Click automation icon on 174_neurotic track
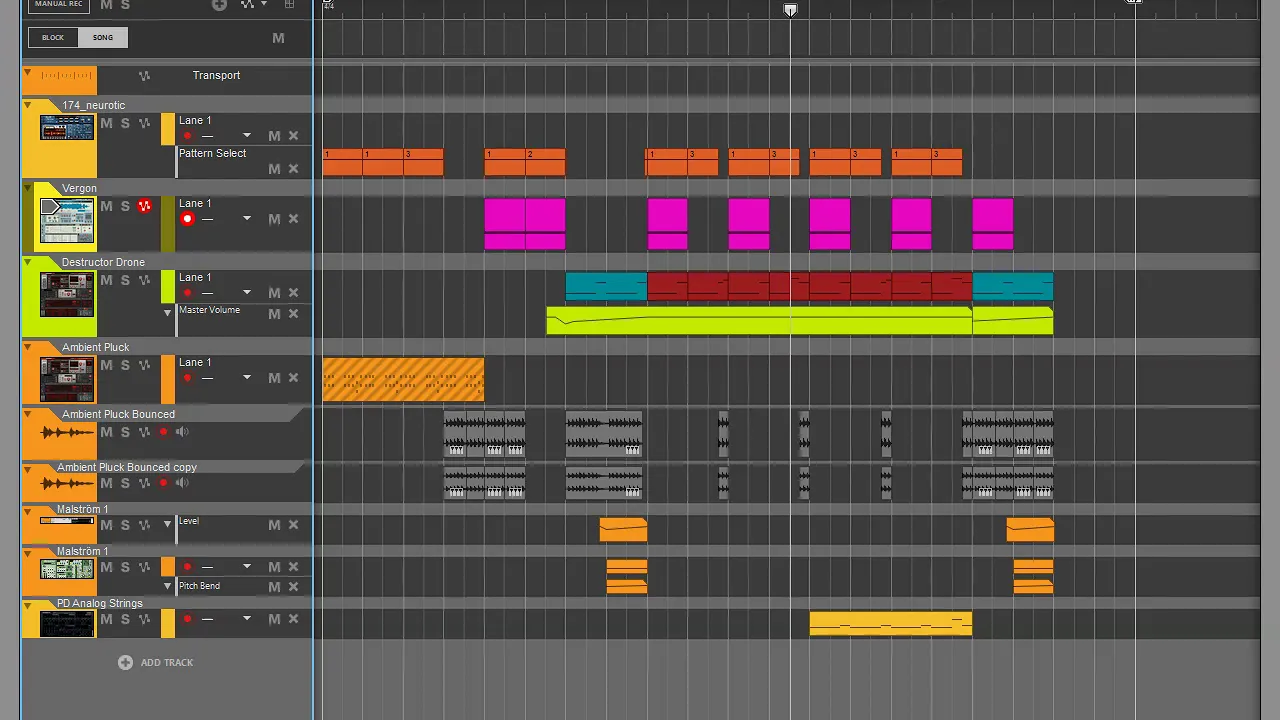 (x=144, y=123)
